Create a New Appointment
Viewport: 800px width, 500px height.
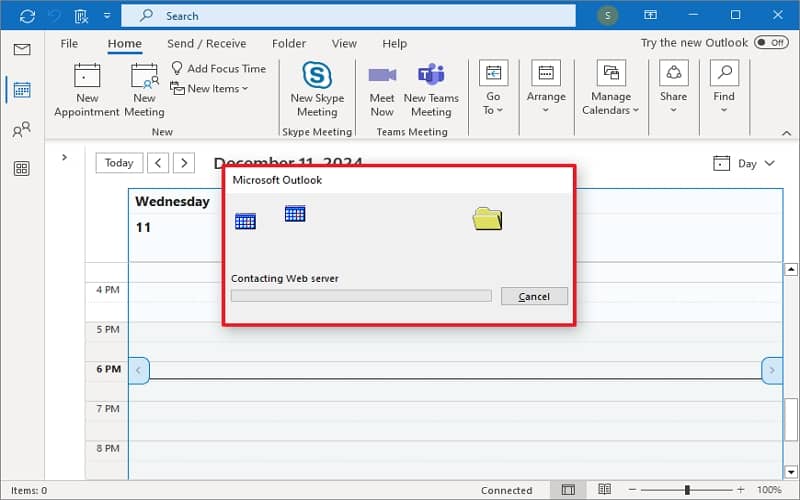coord(87,90)
